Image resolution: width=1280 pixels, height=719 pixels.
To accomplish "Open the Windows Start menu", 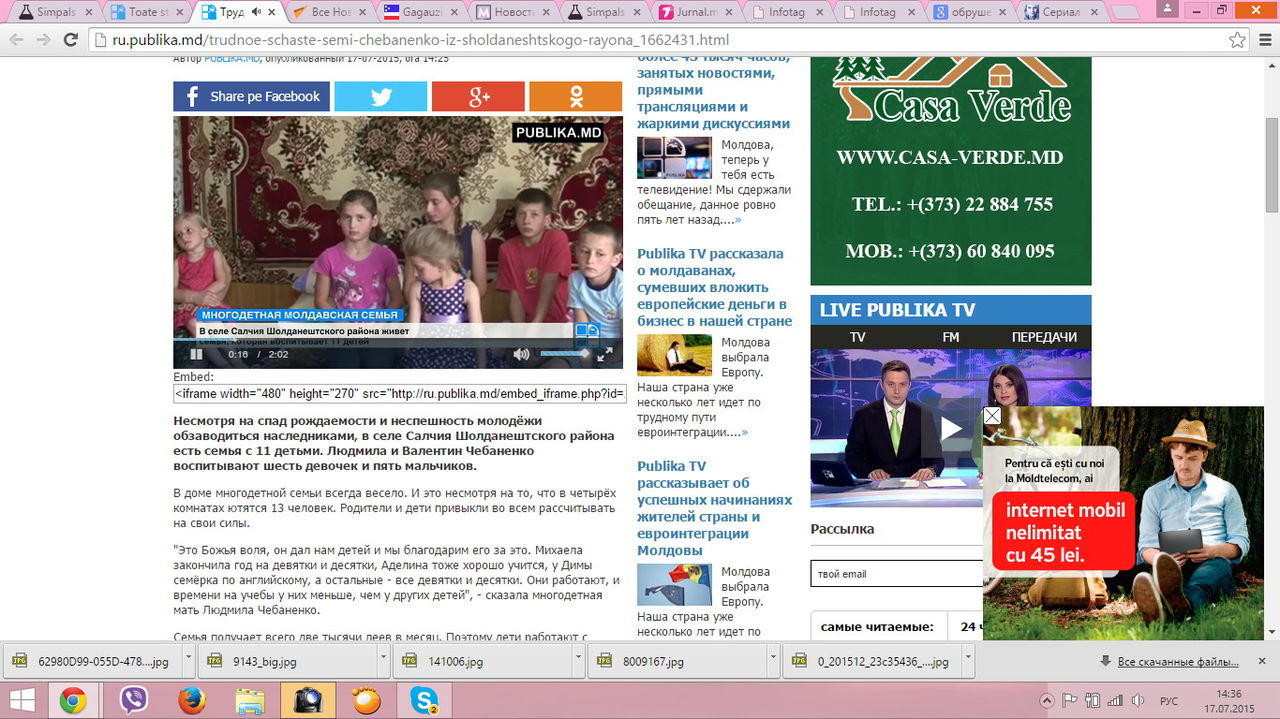I will tap(23, 701).
